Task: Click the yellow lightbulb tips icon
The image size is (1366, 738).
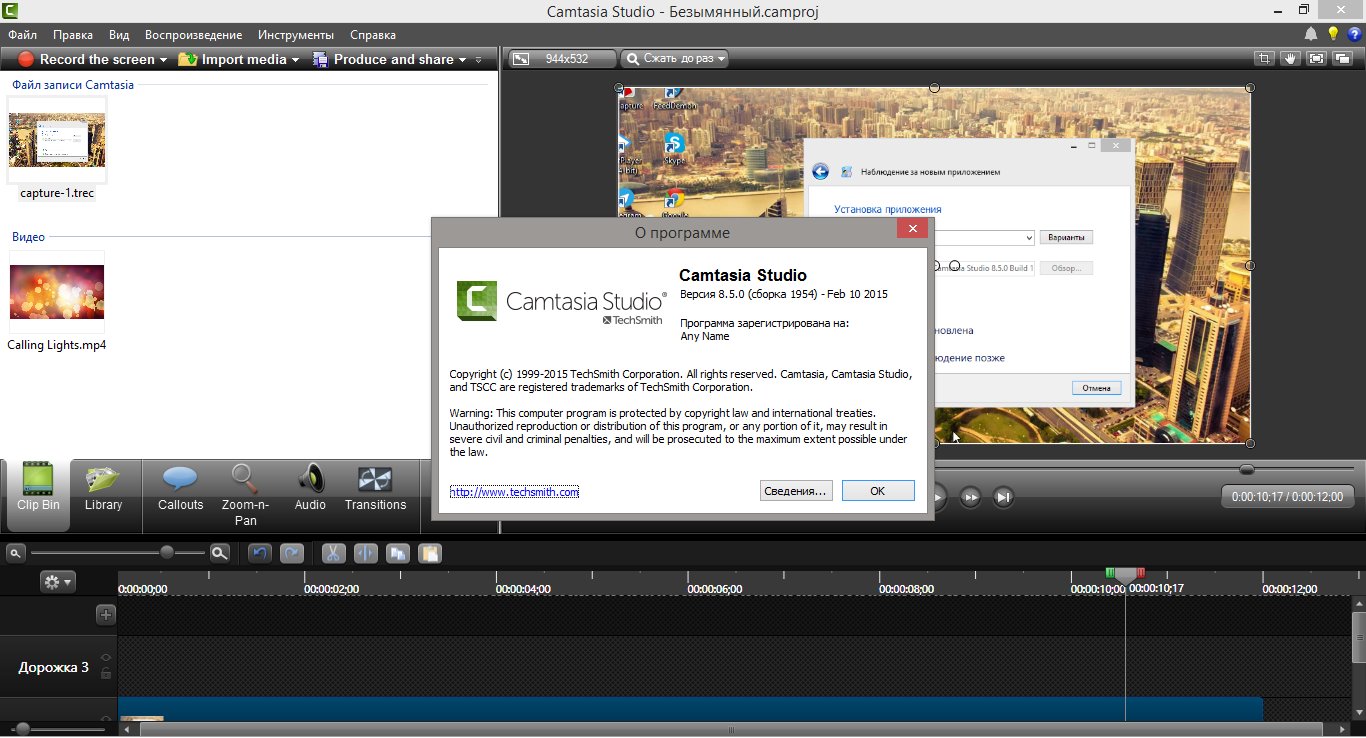Action: click(x=1332, y=34)
